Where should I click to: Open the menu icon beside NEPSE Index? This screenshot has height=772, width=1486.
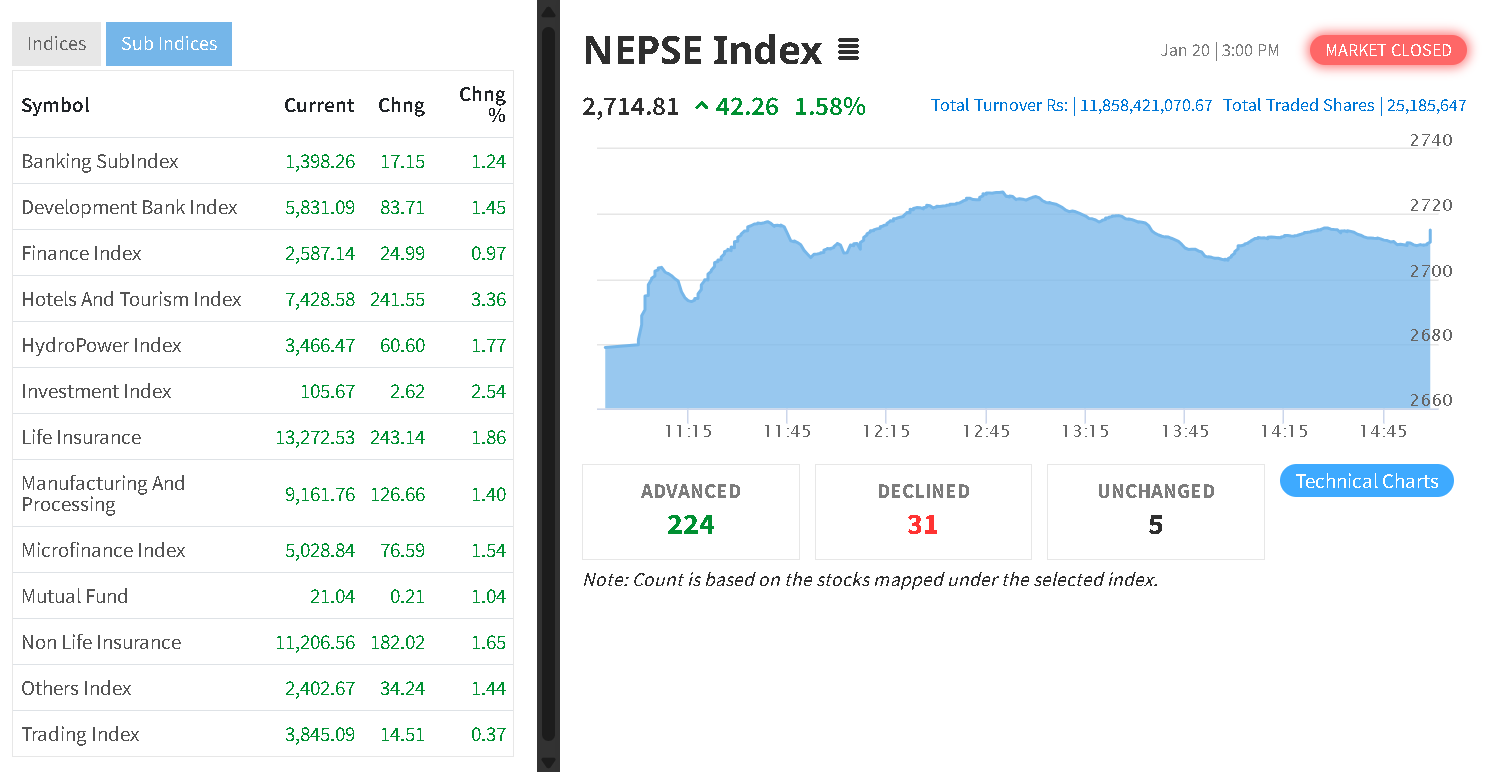(848, 50)
